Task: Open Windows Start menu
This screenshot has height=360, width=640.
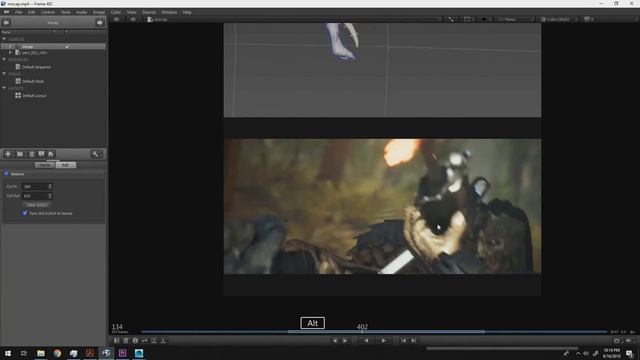Action: [x=8, y=353]
